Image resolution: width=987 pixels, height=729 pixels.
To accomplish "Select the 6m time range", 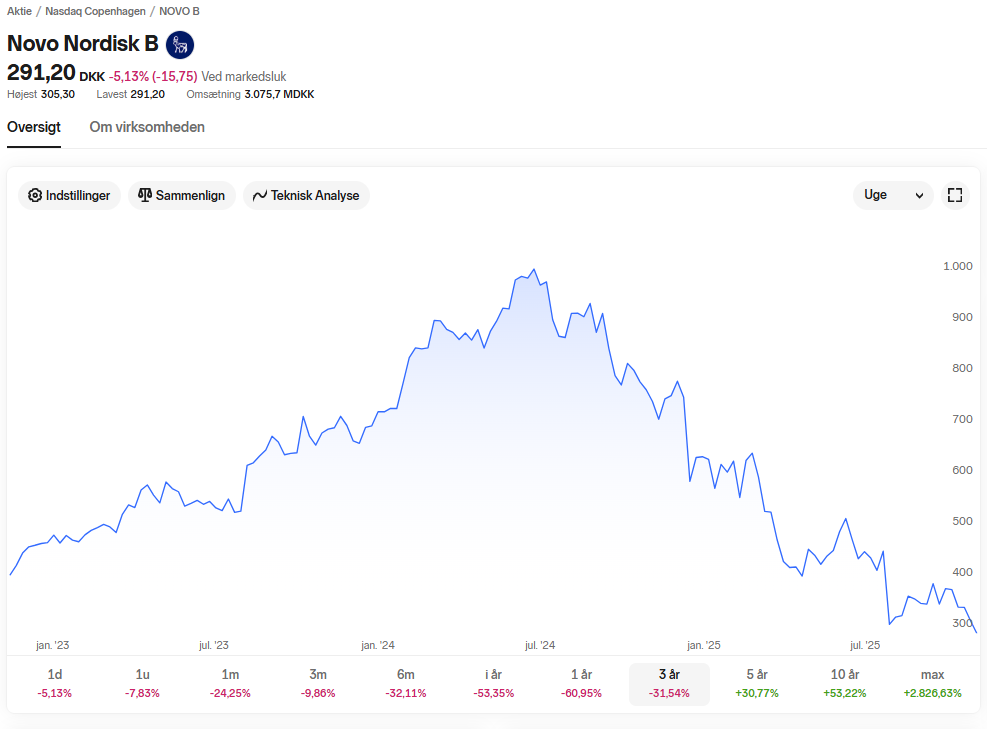I will [406, 683].
